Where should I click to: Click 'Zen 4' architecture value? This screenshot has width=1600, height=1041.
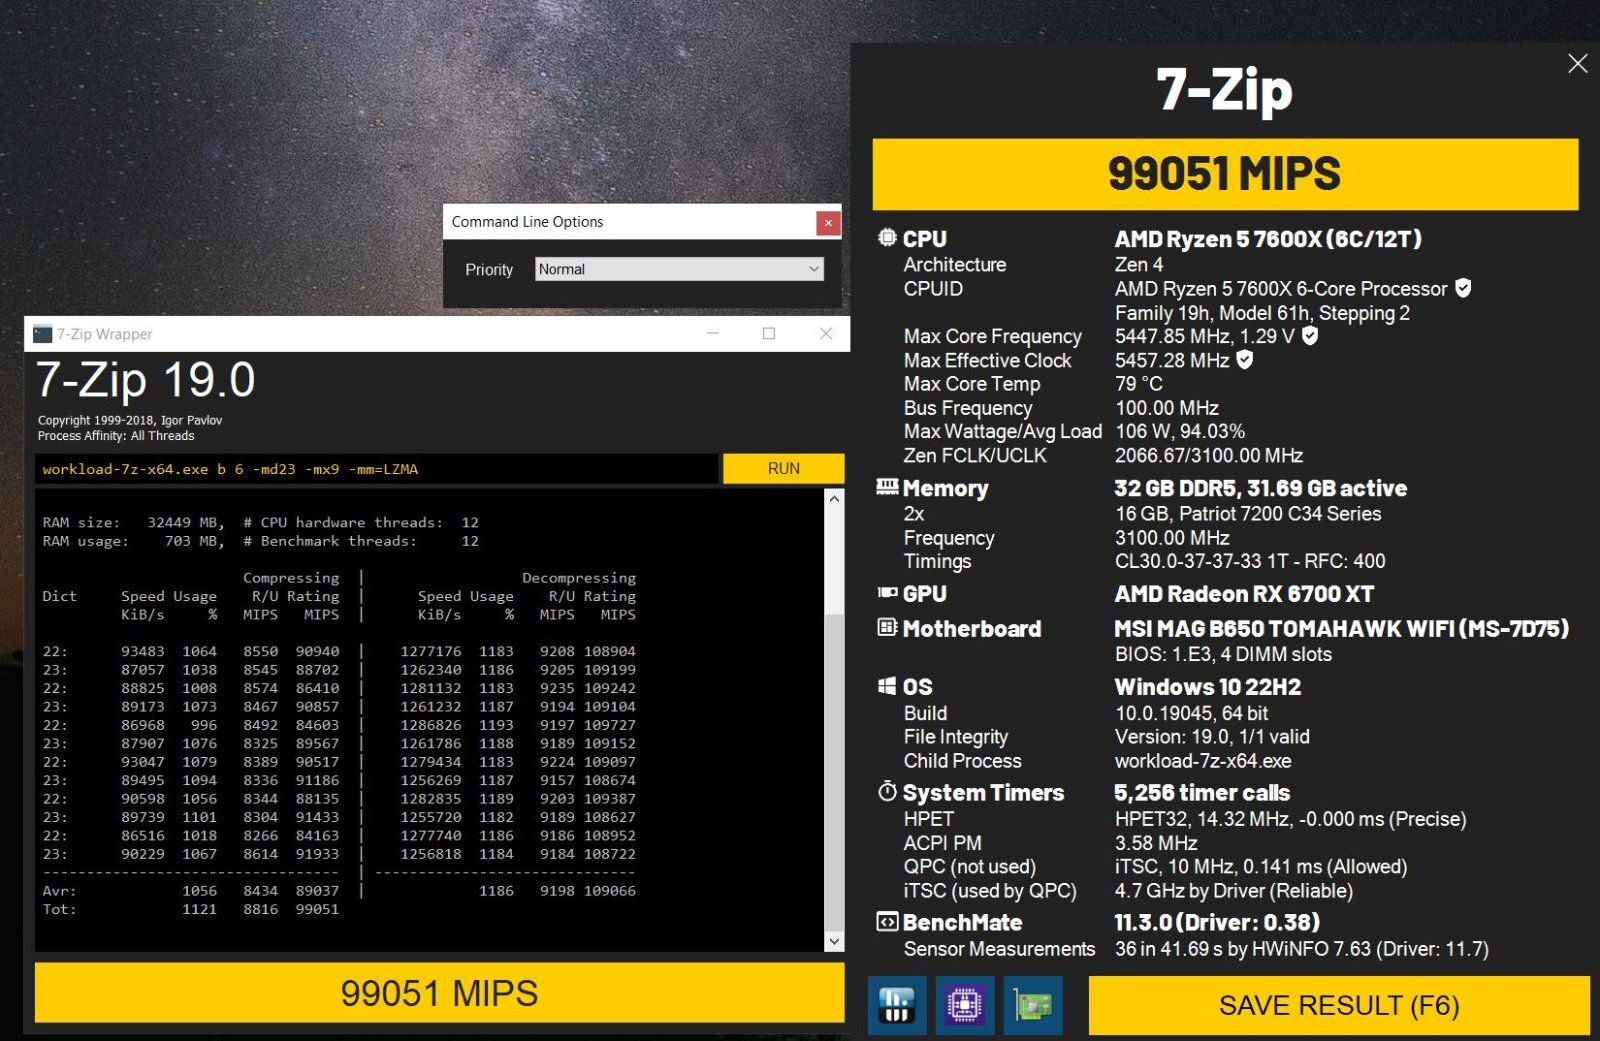1139,264
